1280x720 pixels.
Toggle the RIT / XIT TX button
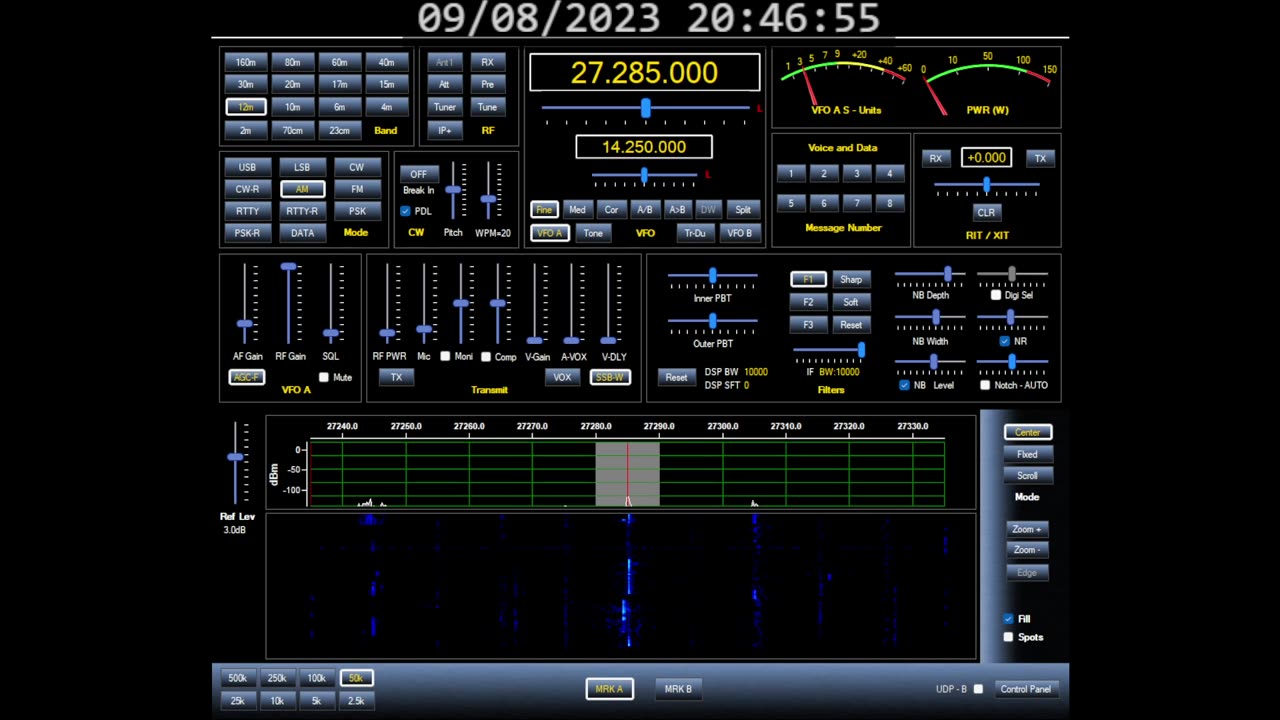coord(1040,158)
